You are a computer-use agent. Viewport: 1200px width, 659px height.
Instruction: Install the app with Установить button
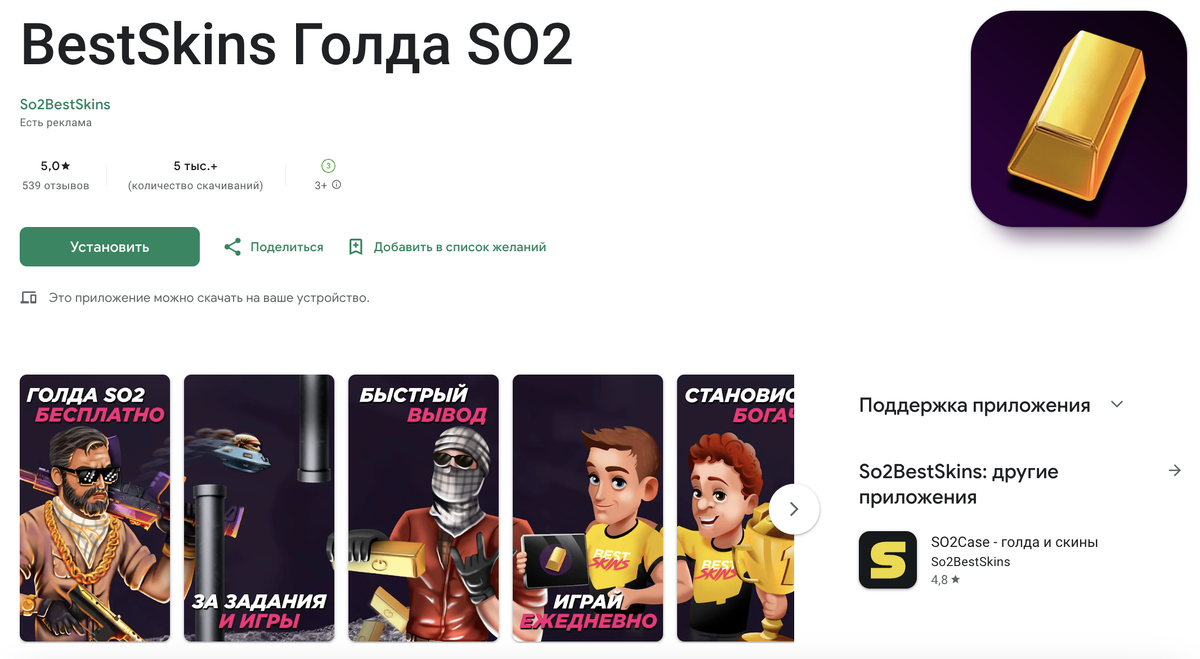pyautogui.click(x=110, y=247)
